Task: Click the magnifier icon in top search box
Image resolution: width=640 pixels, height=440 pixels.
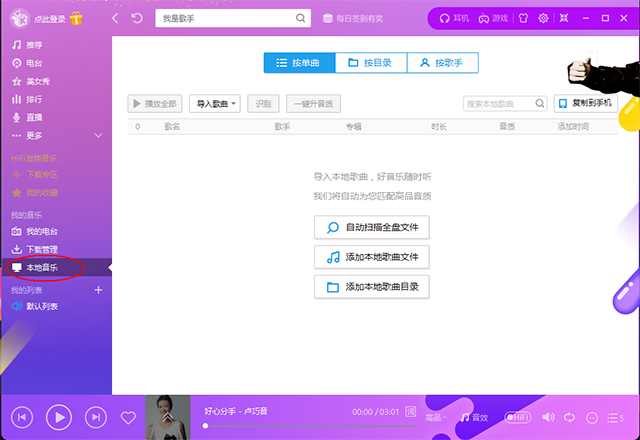Action: coord(300,18)
